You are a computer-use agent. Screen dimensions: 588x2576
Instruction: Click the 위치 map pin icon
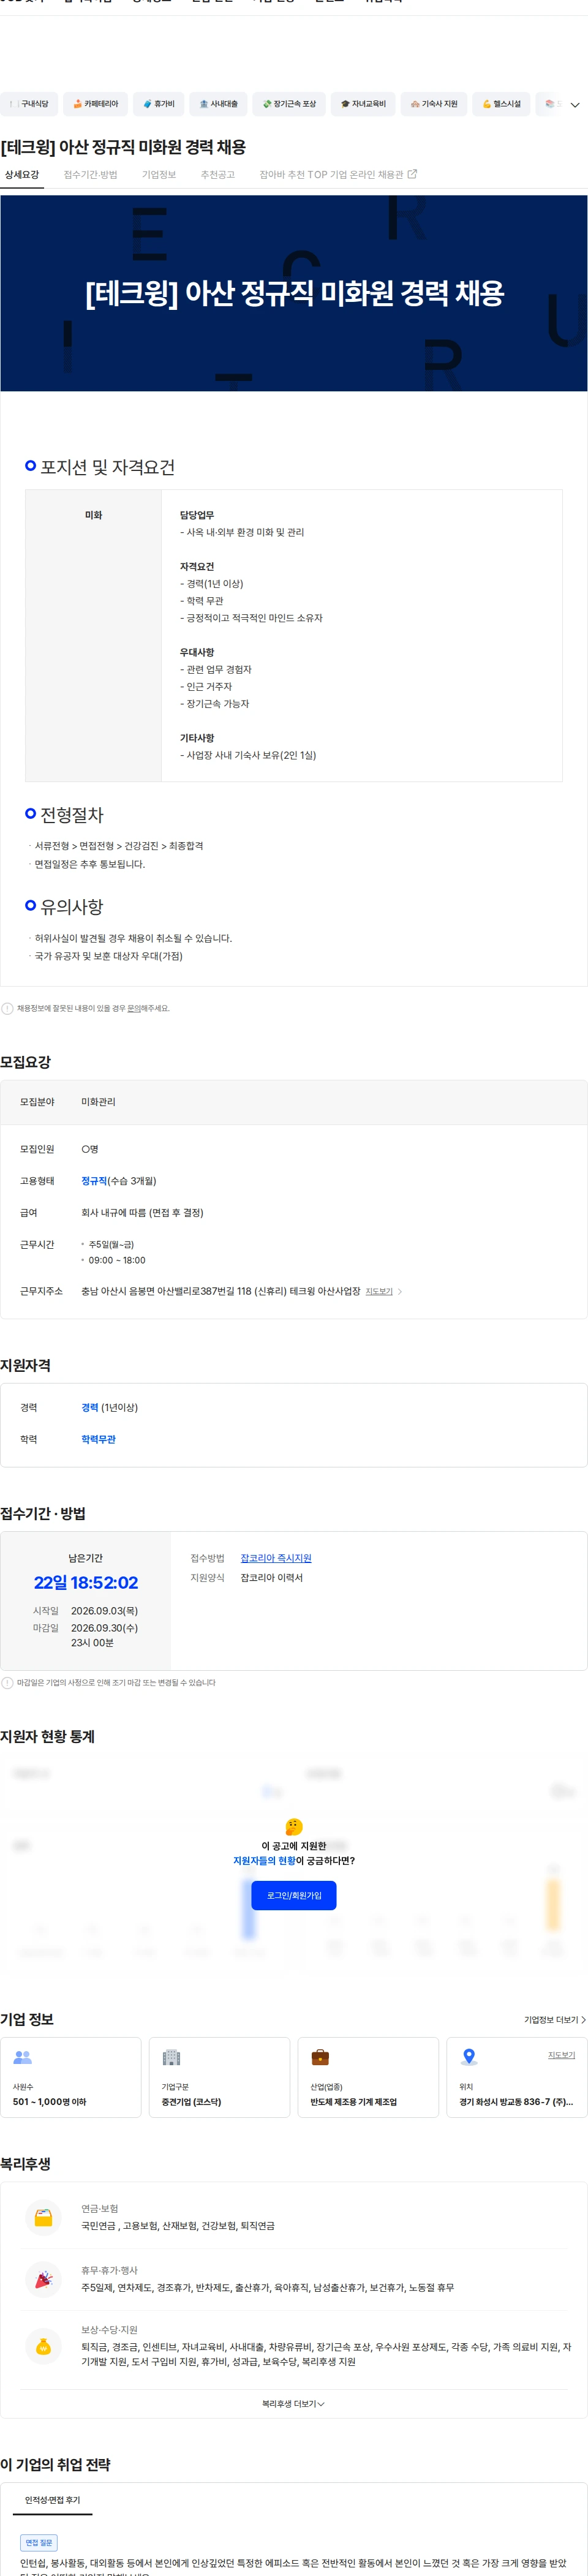tap(468, 2057)
